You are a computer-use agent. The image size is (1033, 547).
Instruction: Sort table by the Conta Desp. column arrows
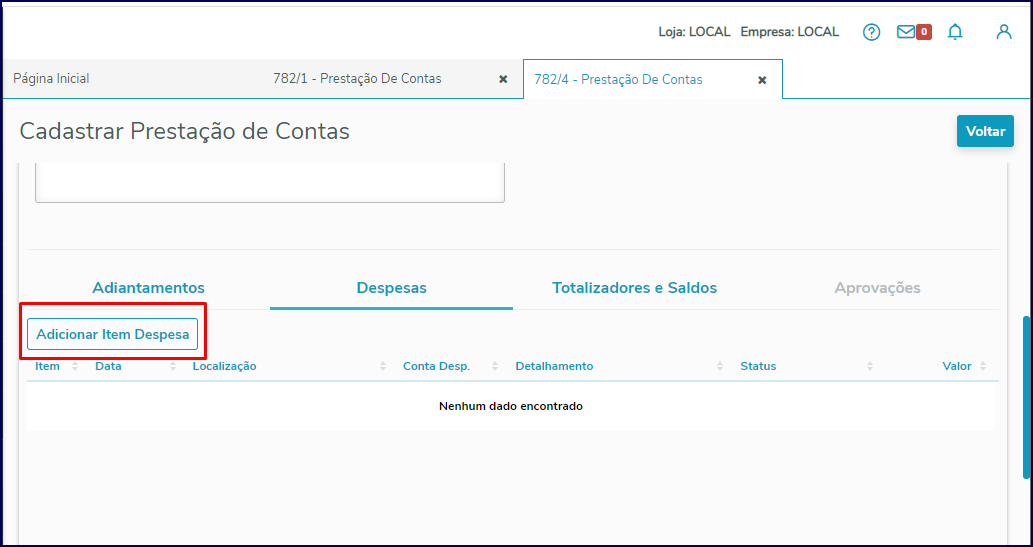(x=495, y=366)
